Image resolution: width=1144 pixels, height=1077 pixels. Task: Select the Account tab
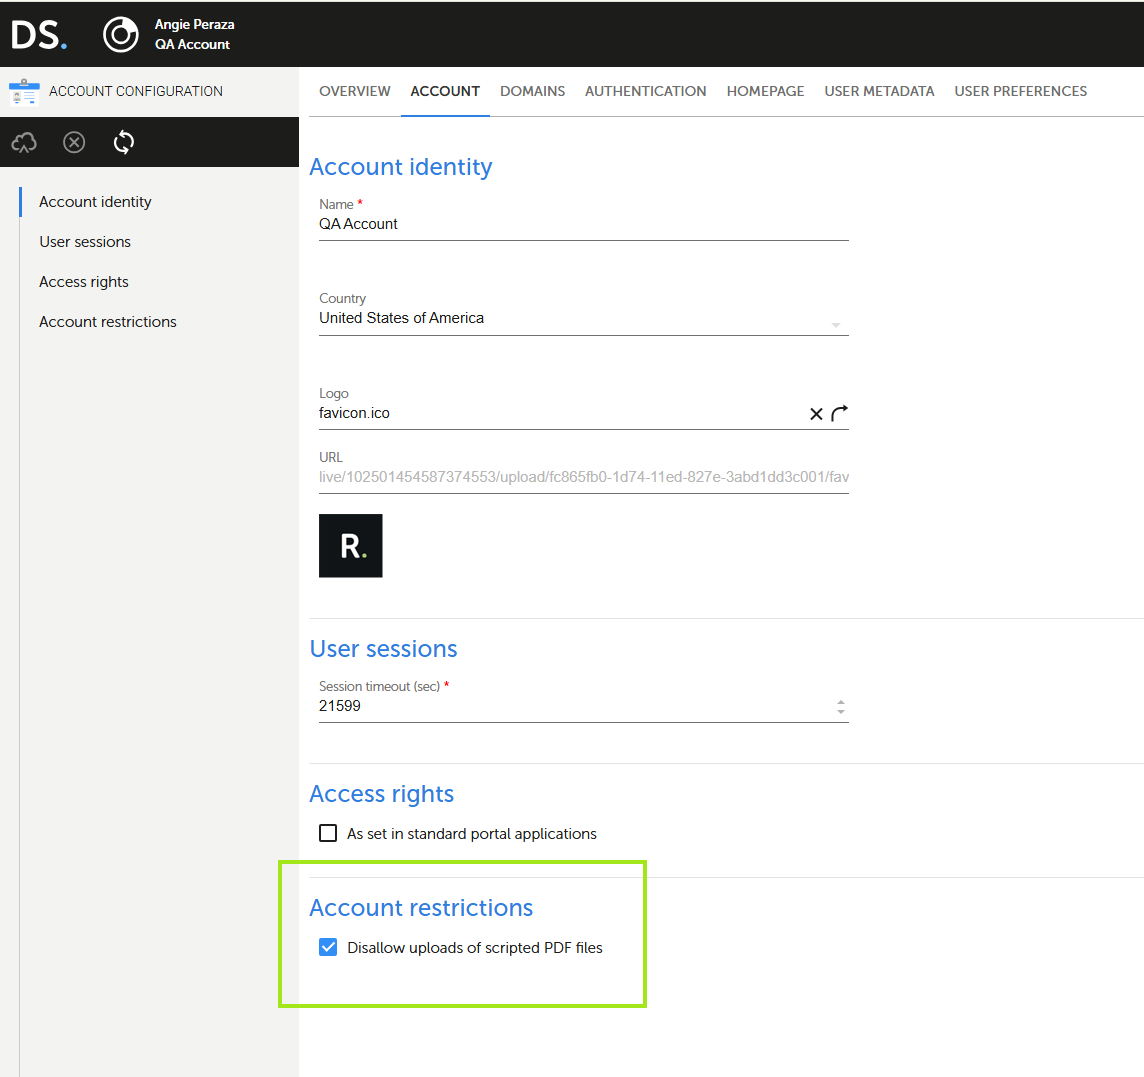pos(445,91)
